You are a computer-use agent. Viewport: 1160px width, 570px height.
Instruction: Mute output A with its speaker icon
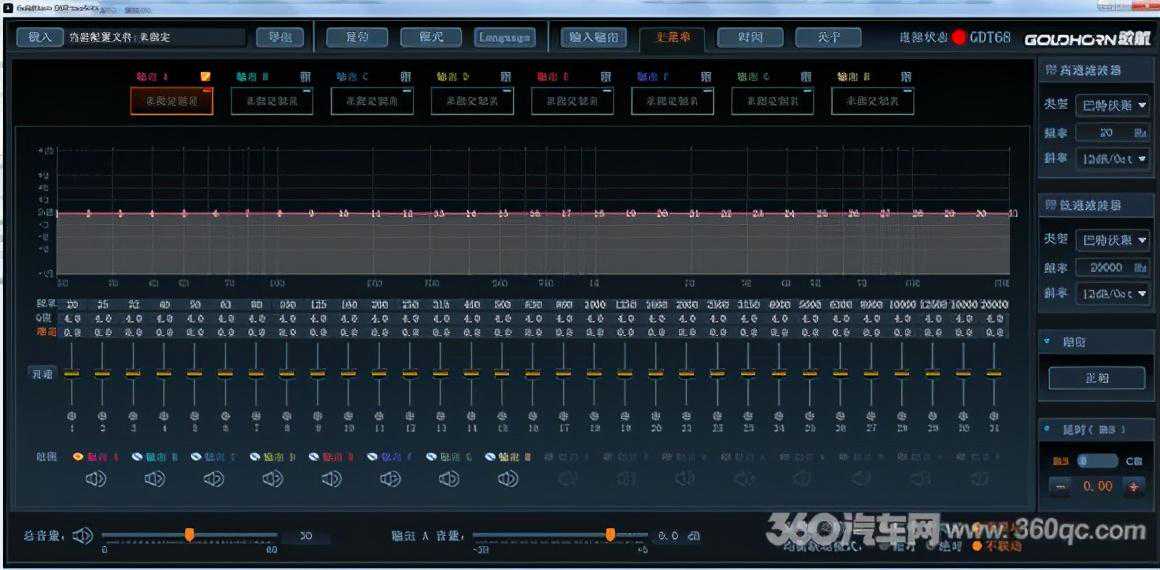[95, 479]
